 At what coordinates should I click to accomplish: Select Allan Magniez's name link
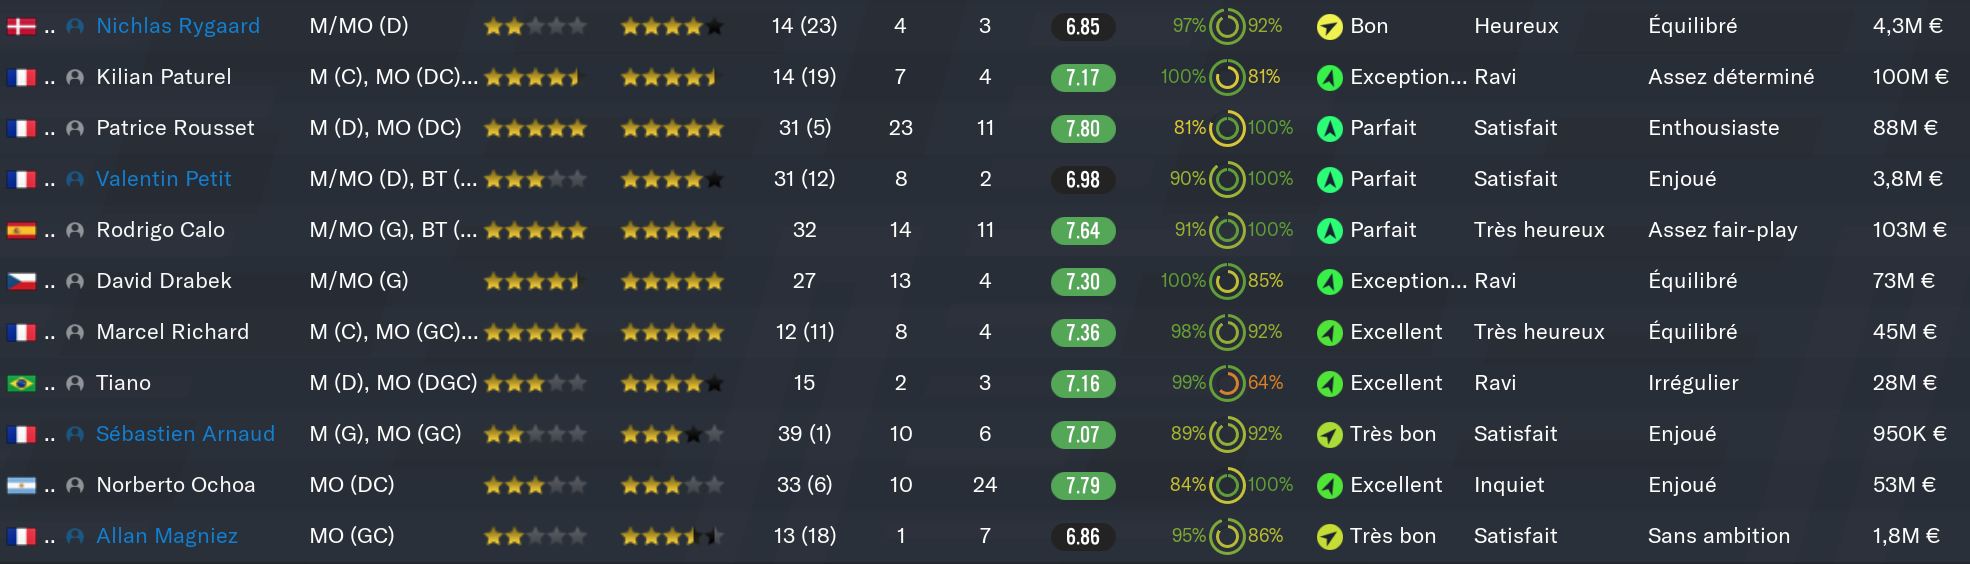coord(167,536)
